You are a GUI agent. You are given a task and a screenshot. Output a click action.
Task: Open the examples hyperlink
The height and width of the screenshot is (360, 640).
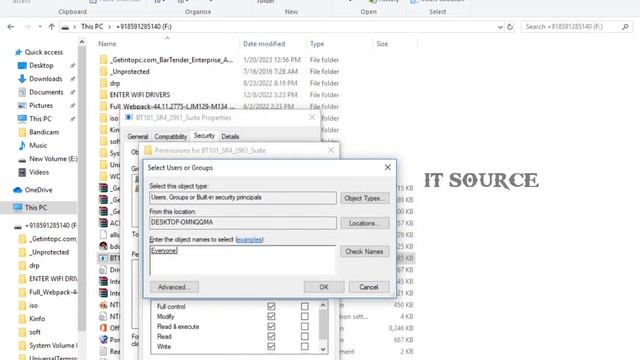point(249,240)
